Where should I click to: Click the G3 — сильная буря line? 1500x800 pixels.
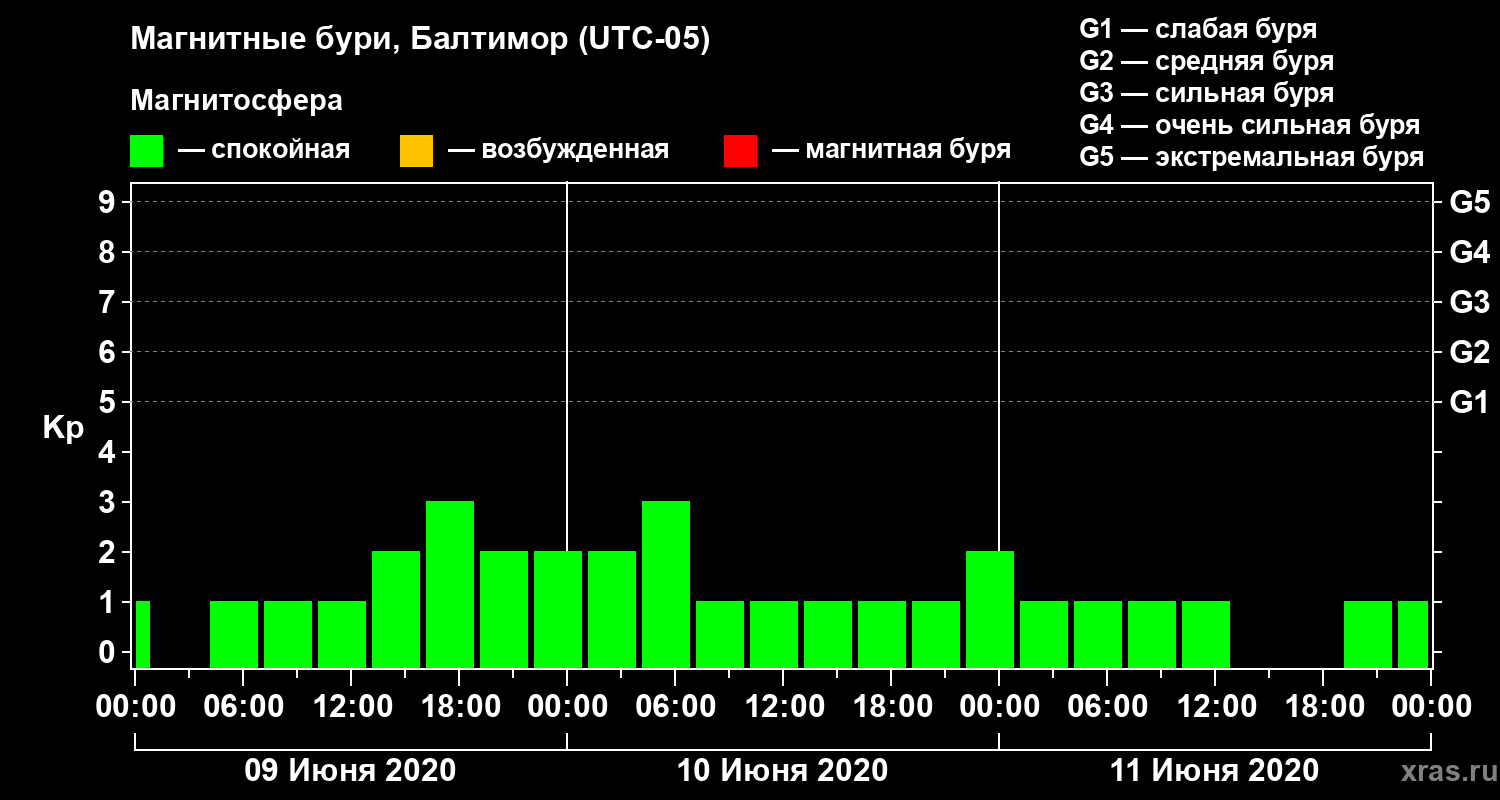click(1206, 93)
